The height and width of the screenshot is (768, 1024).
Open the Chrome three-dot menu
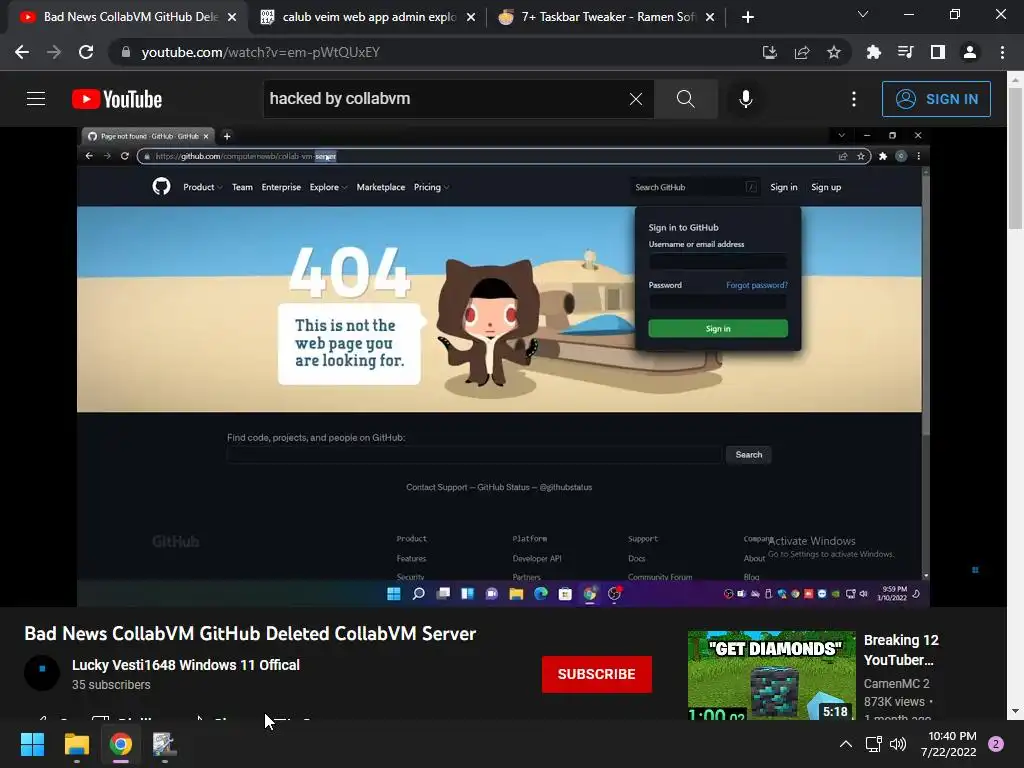click(1002, 52)
